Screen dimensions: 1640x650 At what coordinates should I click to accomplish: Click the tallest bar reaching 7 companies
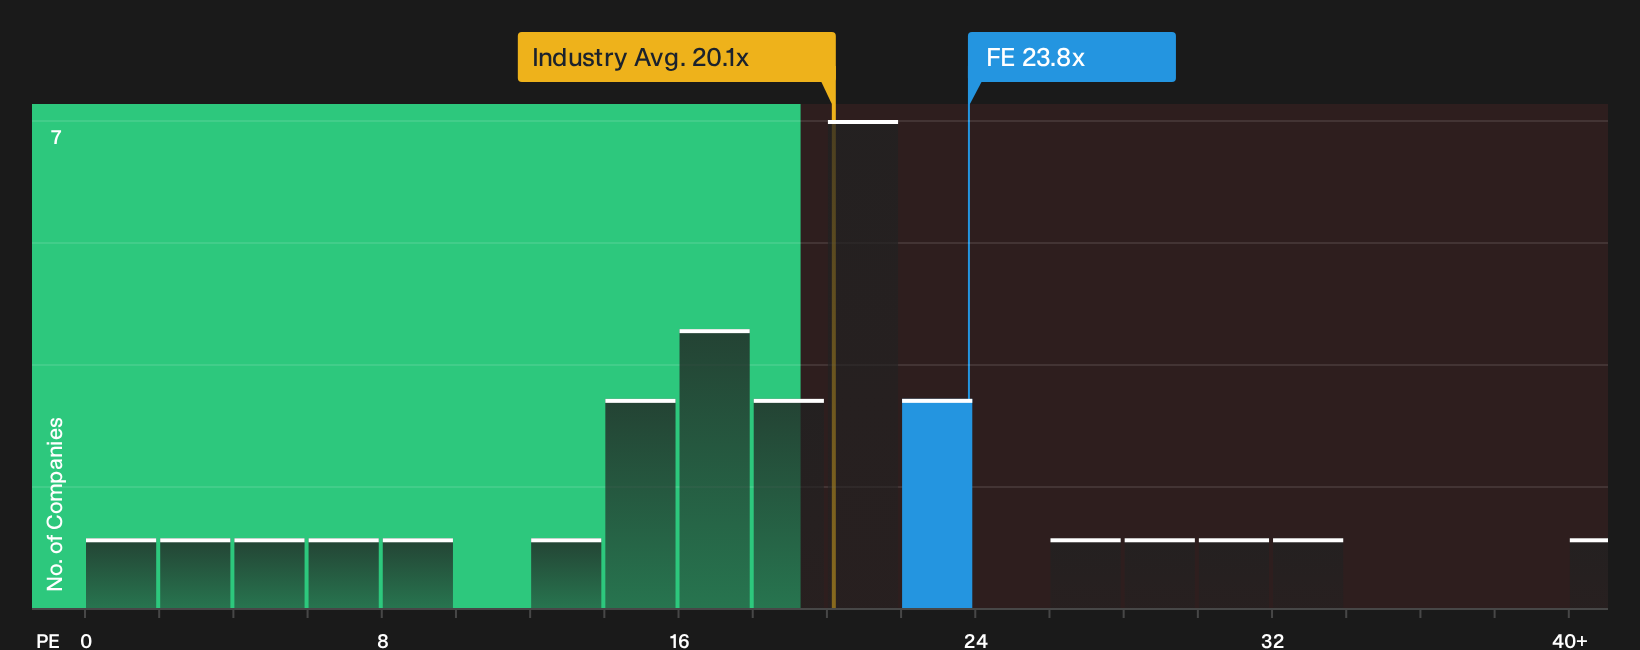(x=863, y=364)
